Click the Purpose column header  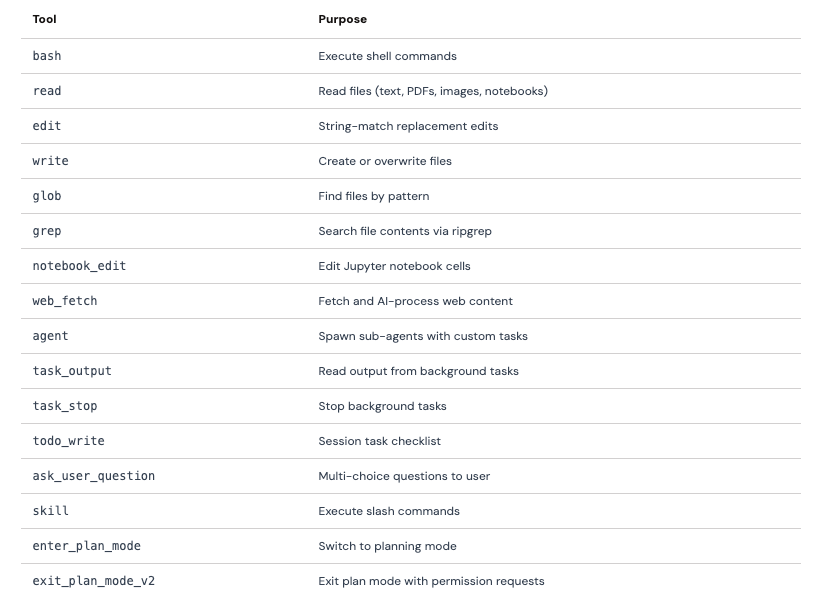[x=342, y=19]
